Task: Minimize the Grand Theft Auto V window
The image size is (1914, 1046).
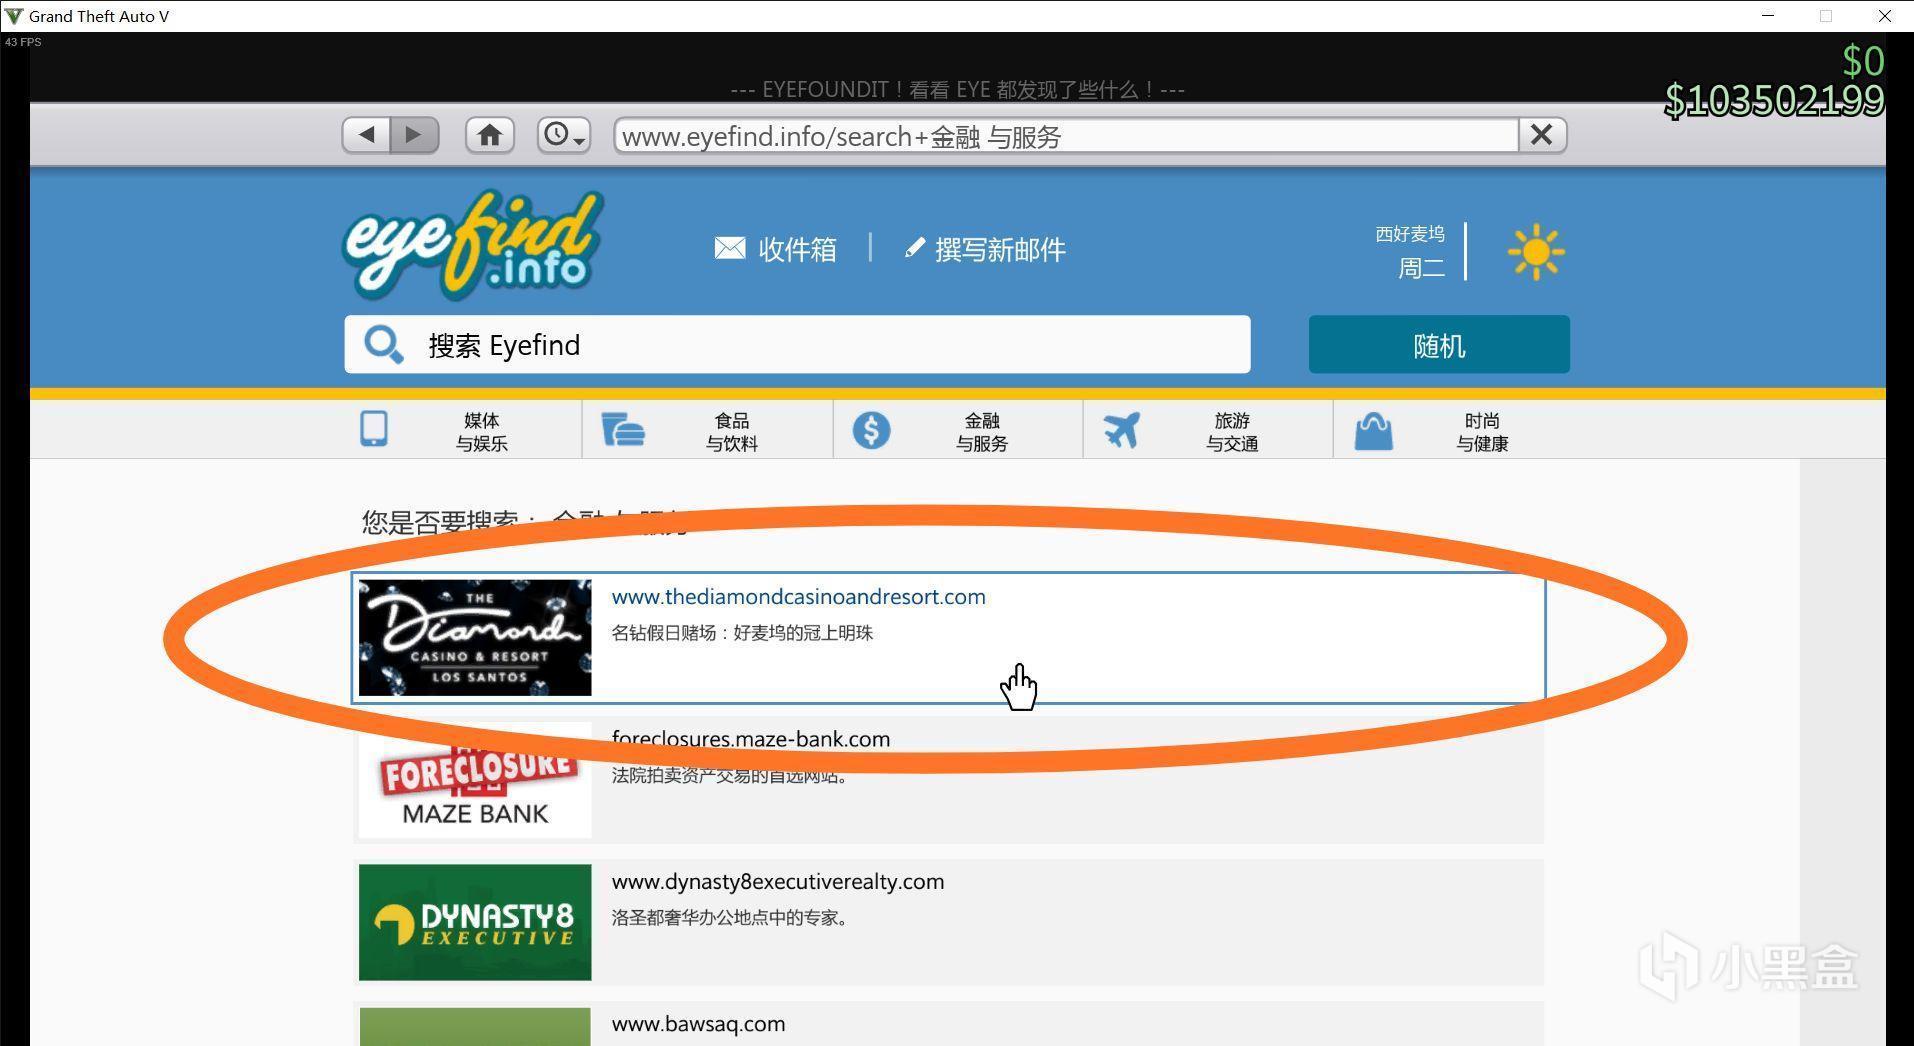Action: click(x=1768, y=16)
